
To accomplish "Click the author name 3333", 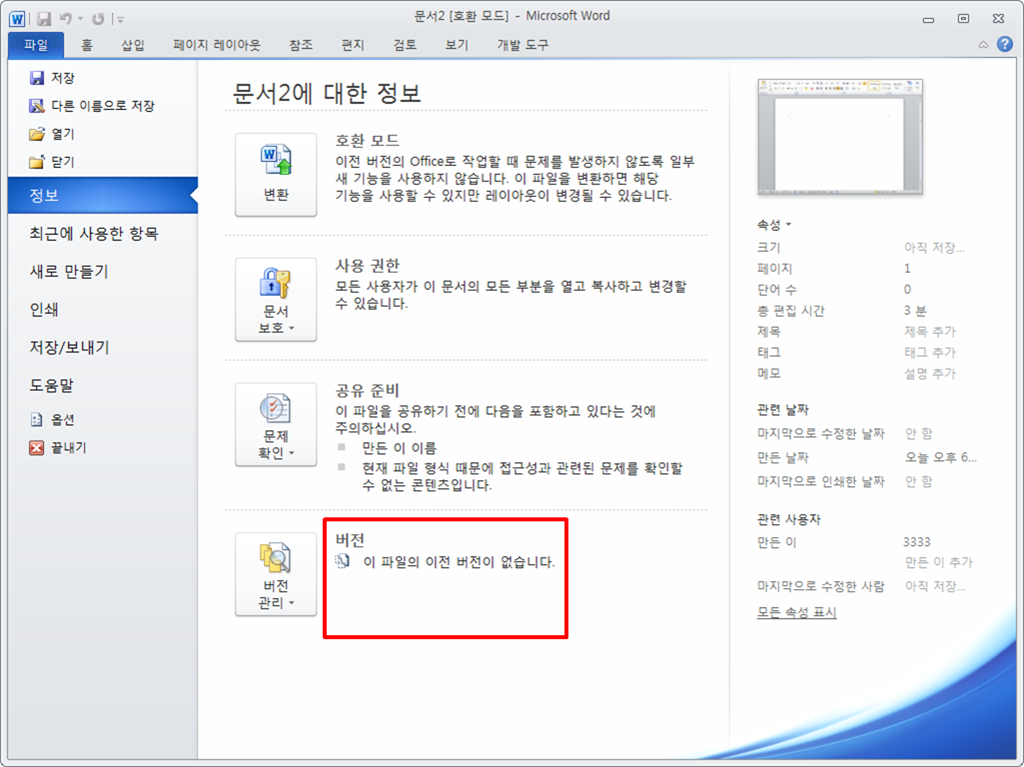I will [916, 542].
